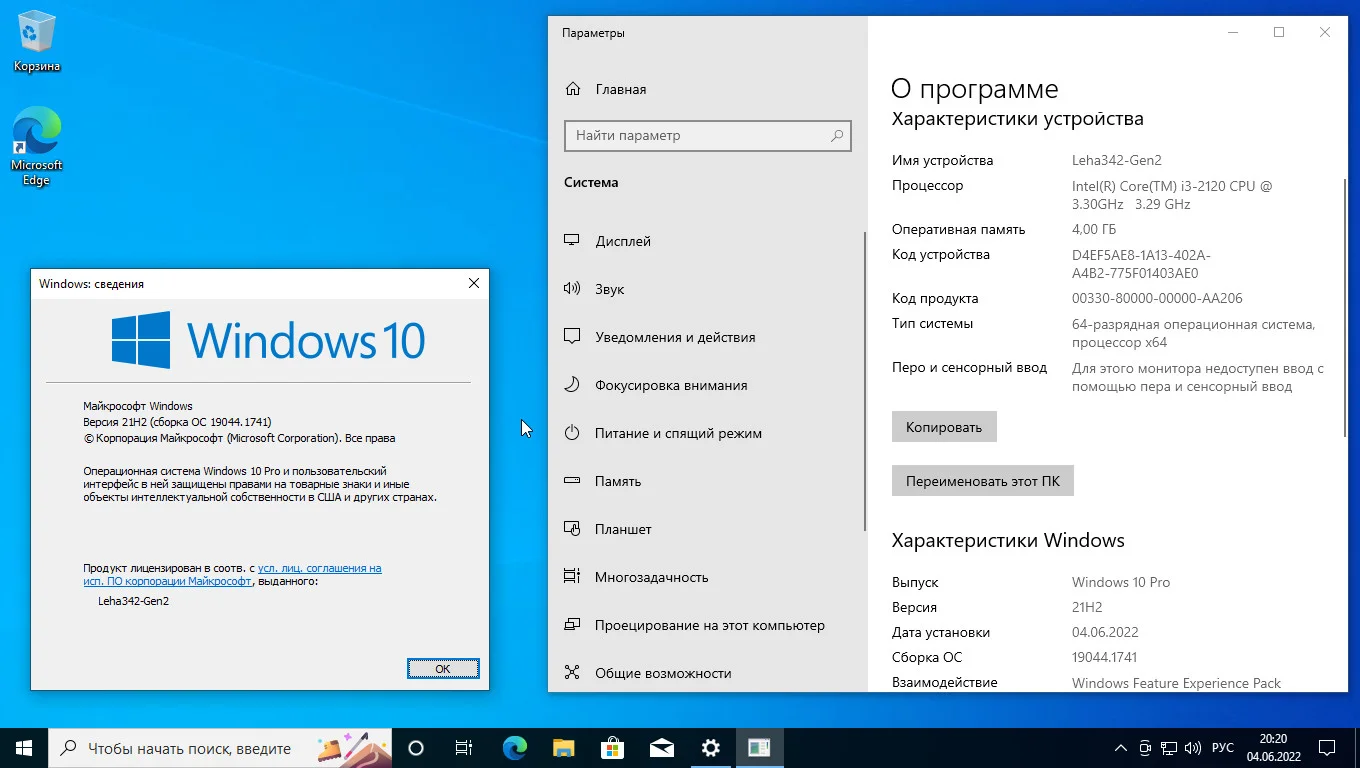Click the device name Leha342-Gen2 in Settings
The height and width of the screenshot is (768, 1360).
[1116, 160]
